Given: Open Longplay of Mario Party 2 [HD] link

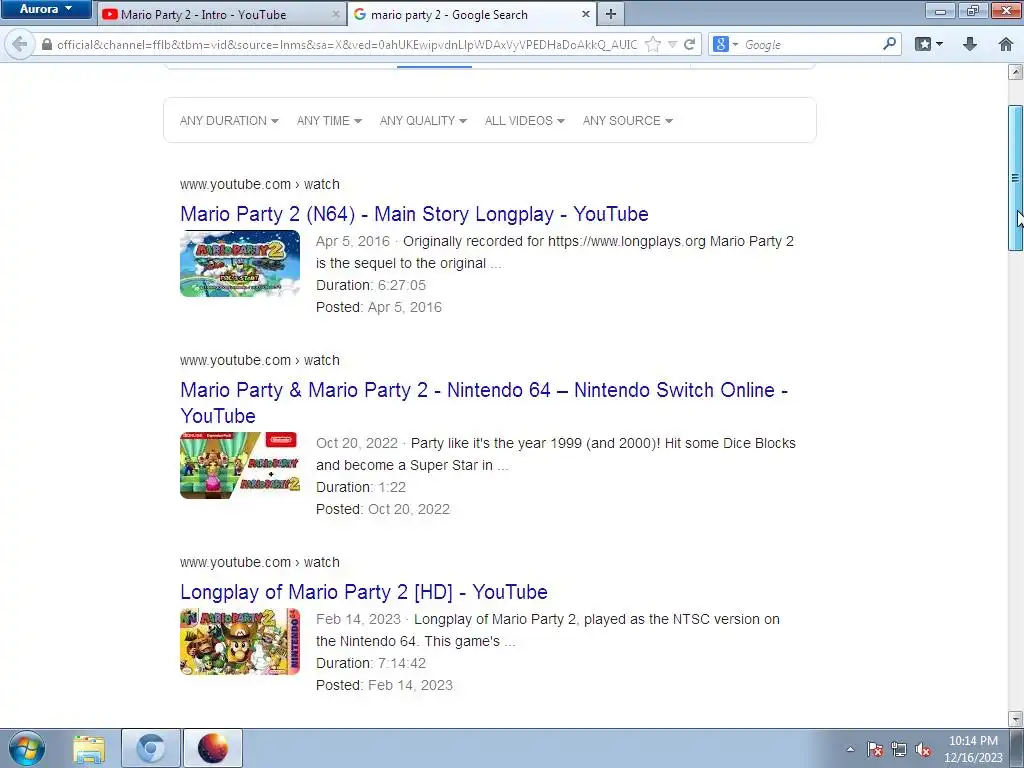Looking at the screenshot, I should tap(364, 592).
